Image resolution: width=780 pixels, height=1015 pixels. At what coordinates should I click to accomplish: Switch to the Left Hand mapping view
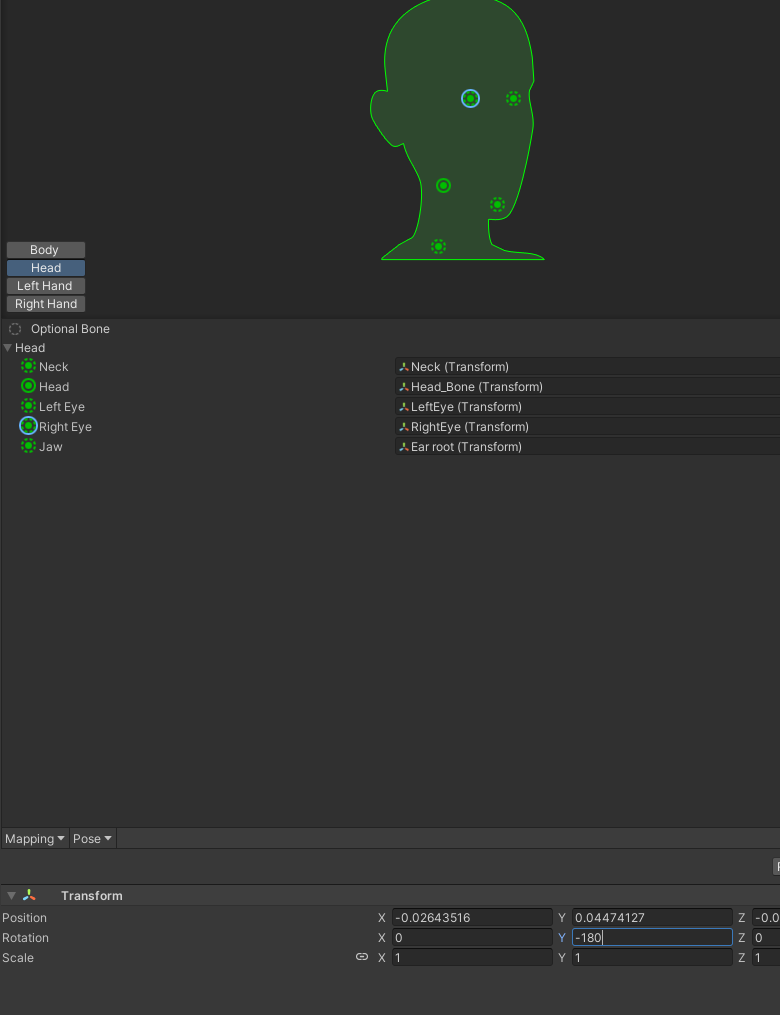pos(46,286)
